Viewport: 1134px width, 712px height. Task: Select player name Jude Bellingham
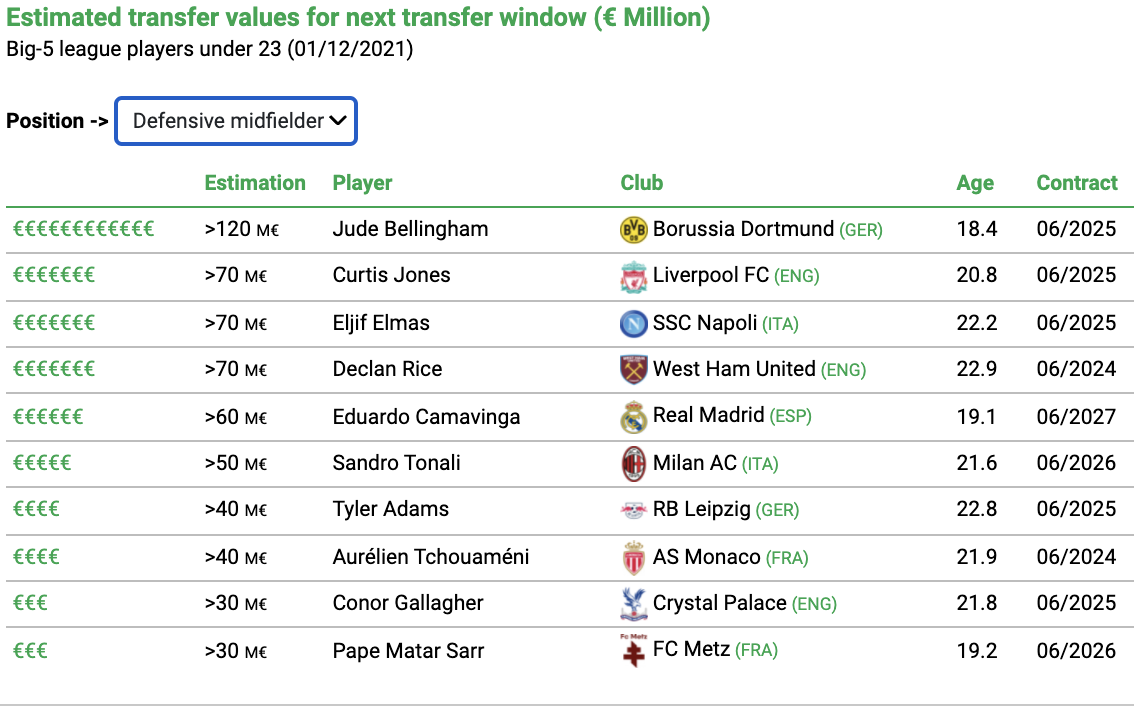410,229
